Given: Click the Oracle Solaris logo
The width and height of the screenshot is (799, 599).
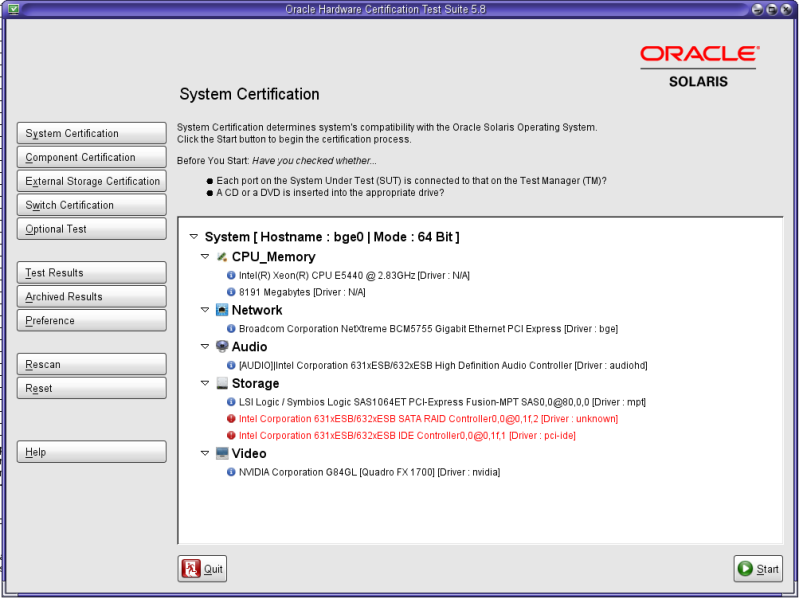Looking at the screenshot, I should (699, 67).
